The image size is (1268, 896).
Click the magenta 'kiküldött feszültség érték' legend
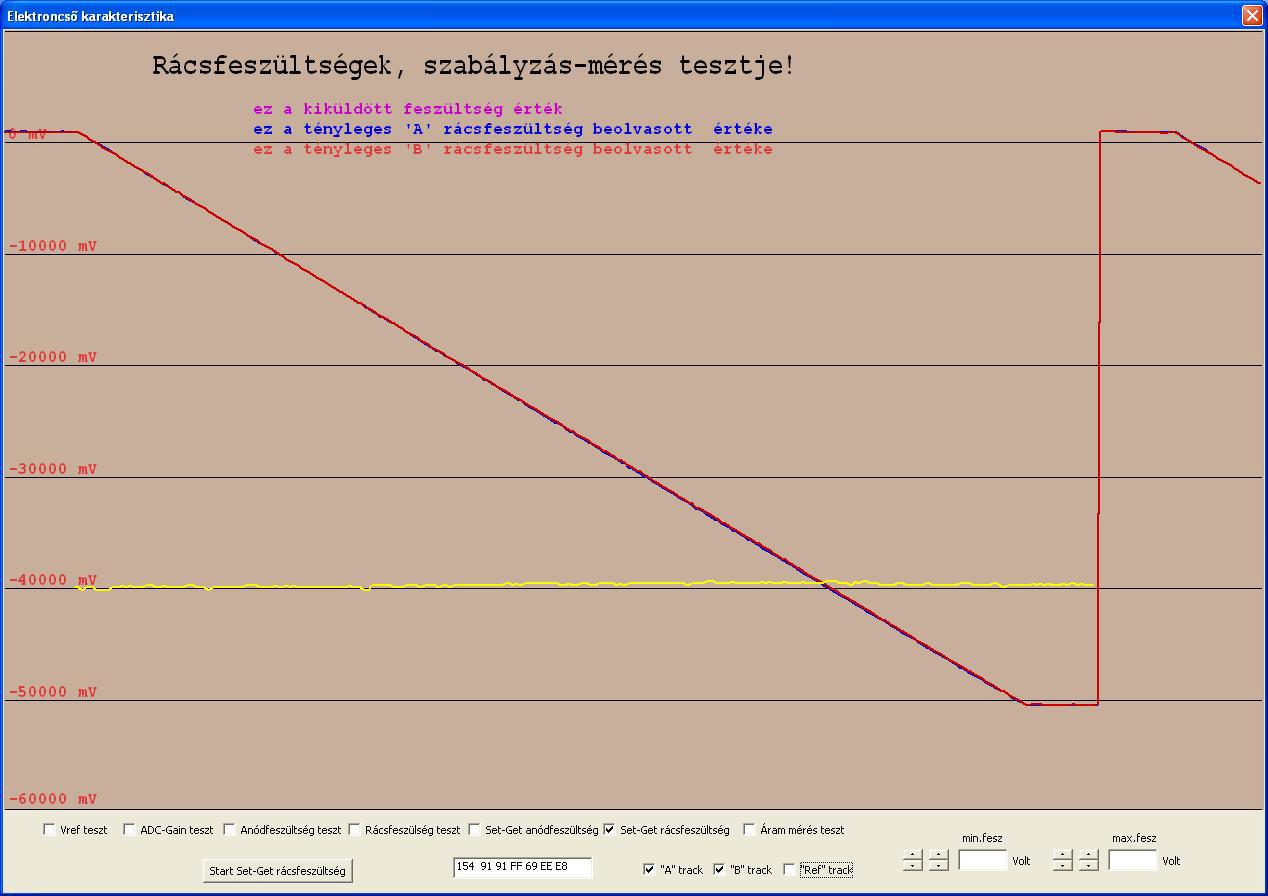tap(408, 109)
